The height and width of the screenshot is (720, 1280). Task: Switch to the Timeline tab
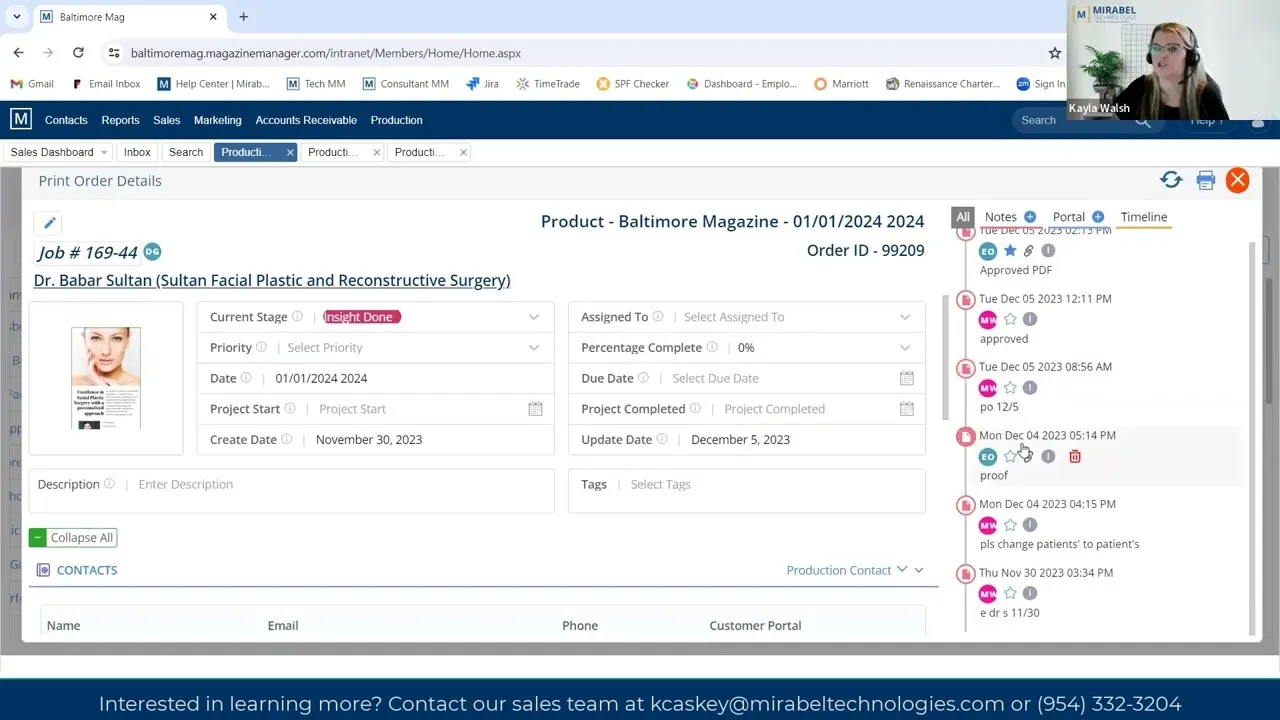[1143, 217]
